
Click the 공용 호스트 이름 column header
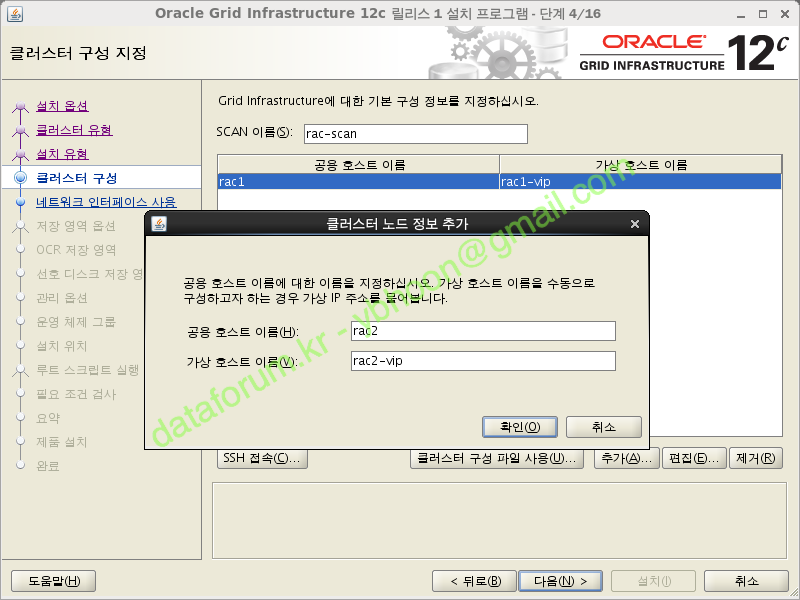(x=358, y=165)
